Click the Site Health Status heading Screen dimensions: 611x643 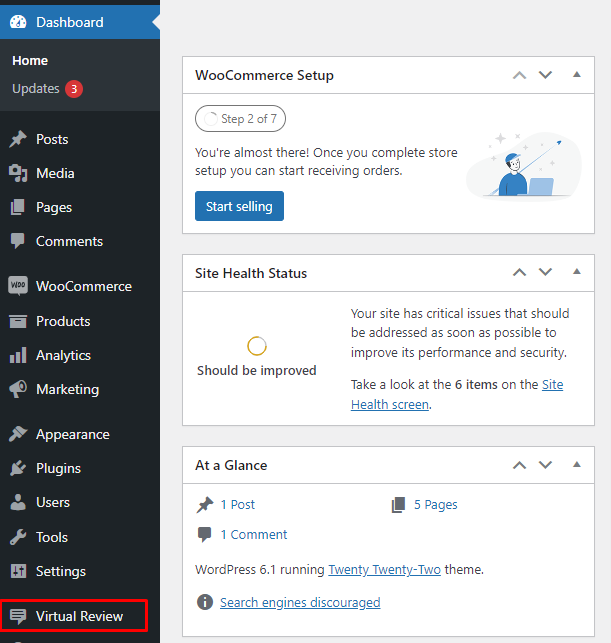point(251,274)
